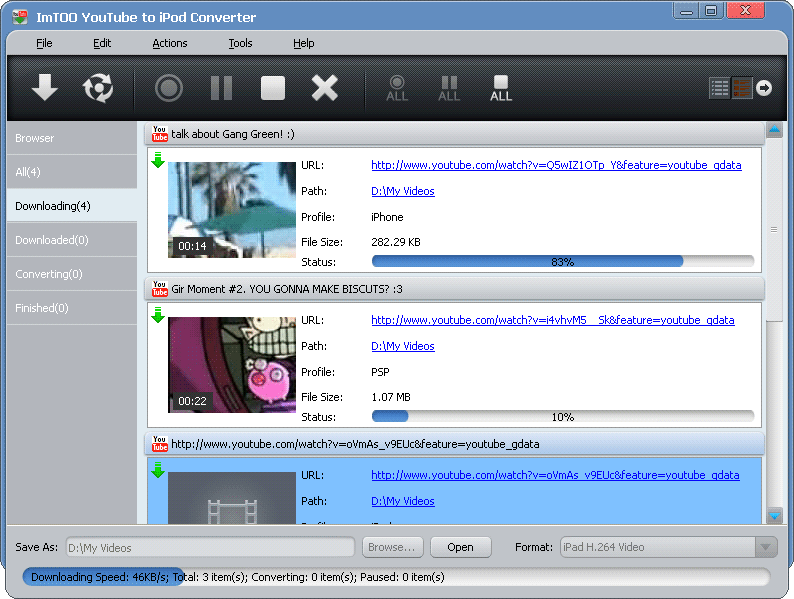Switch to detailed thumbnail view icon
This screenshot has height=599, width=794.
pos(742,88)
